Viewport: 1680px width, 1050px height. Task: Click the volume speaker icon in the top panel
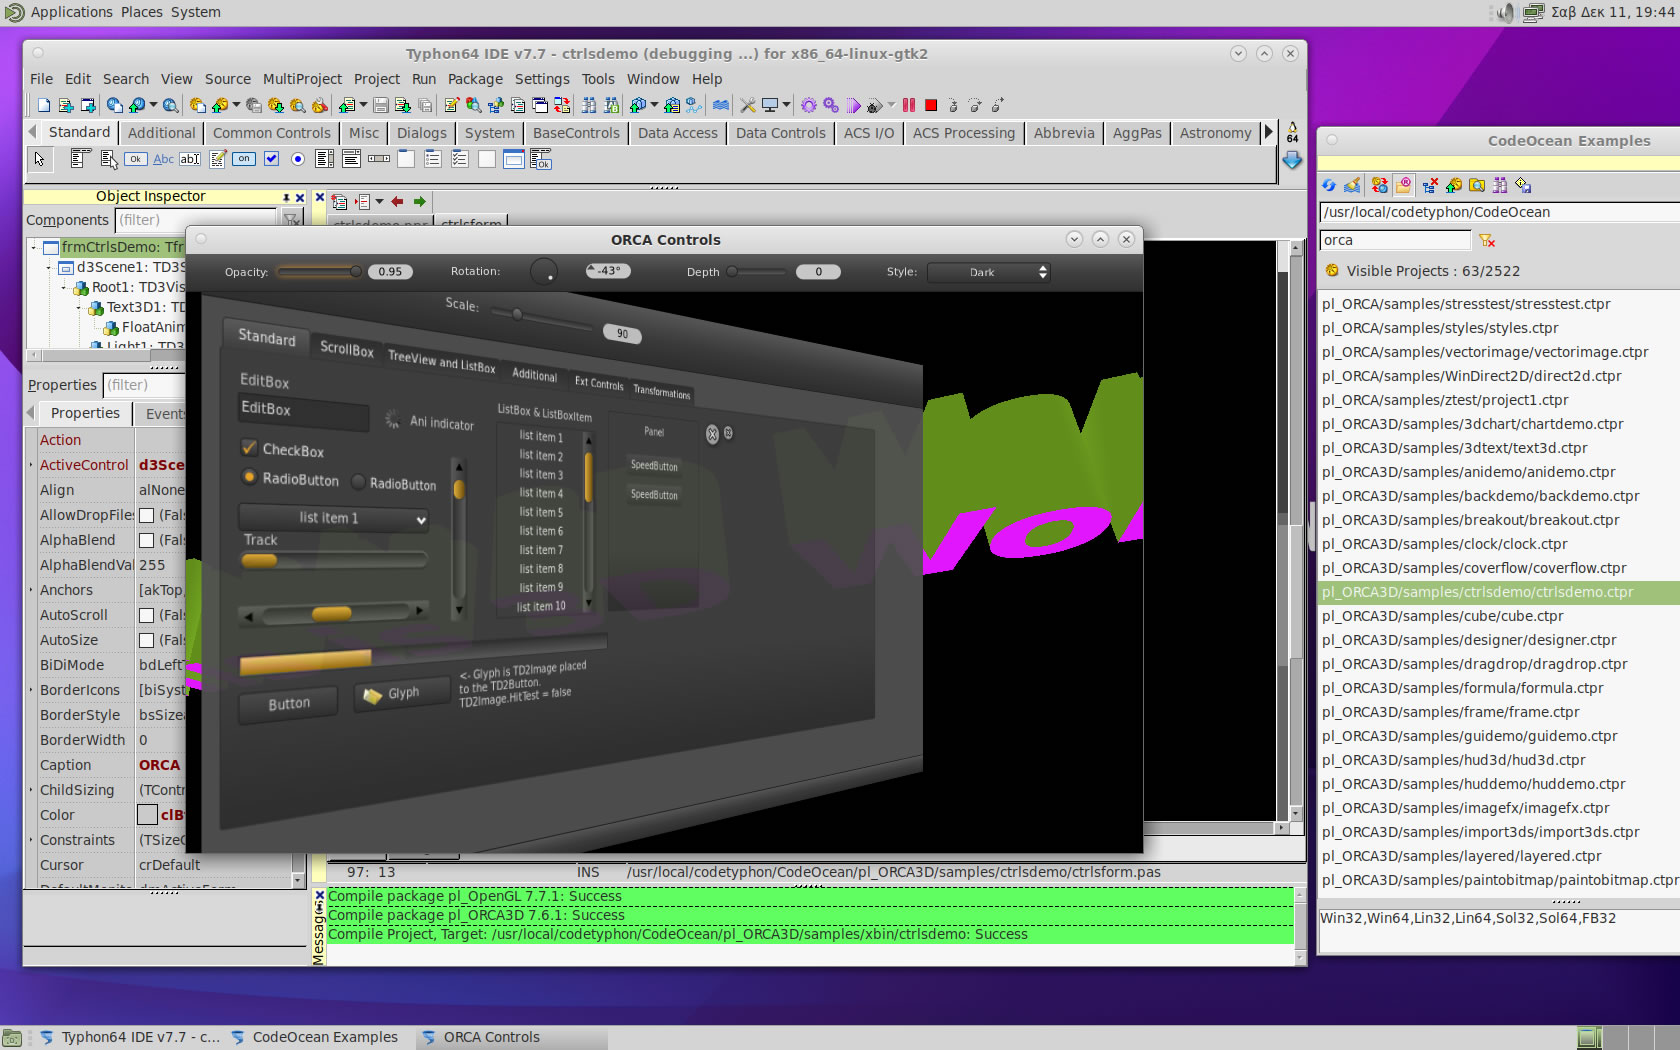click(1505, 12)
